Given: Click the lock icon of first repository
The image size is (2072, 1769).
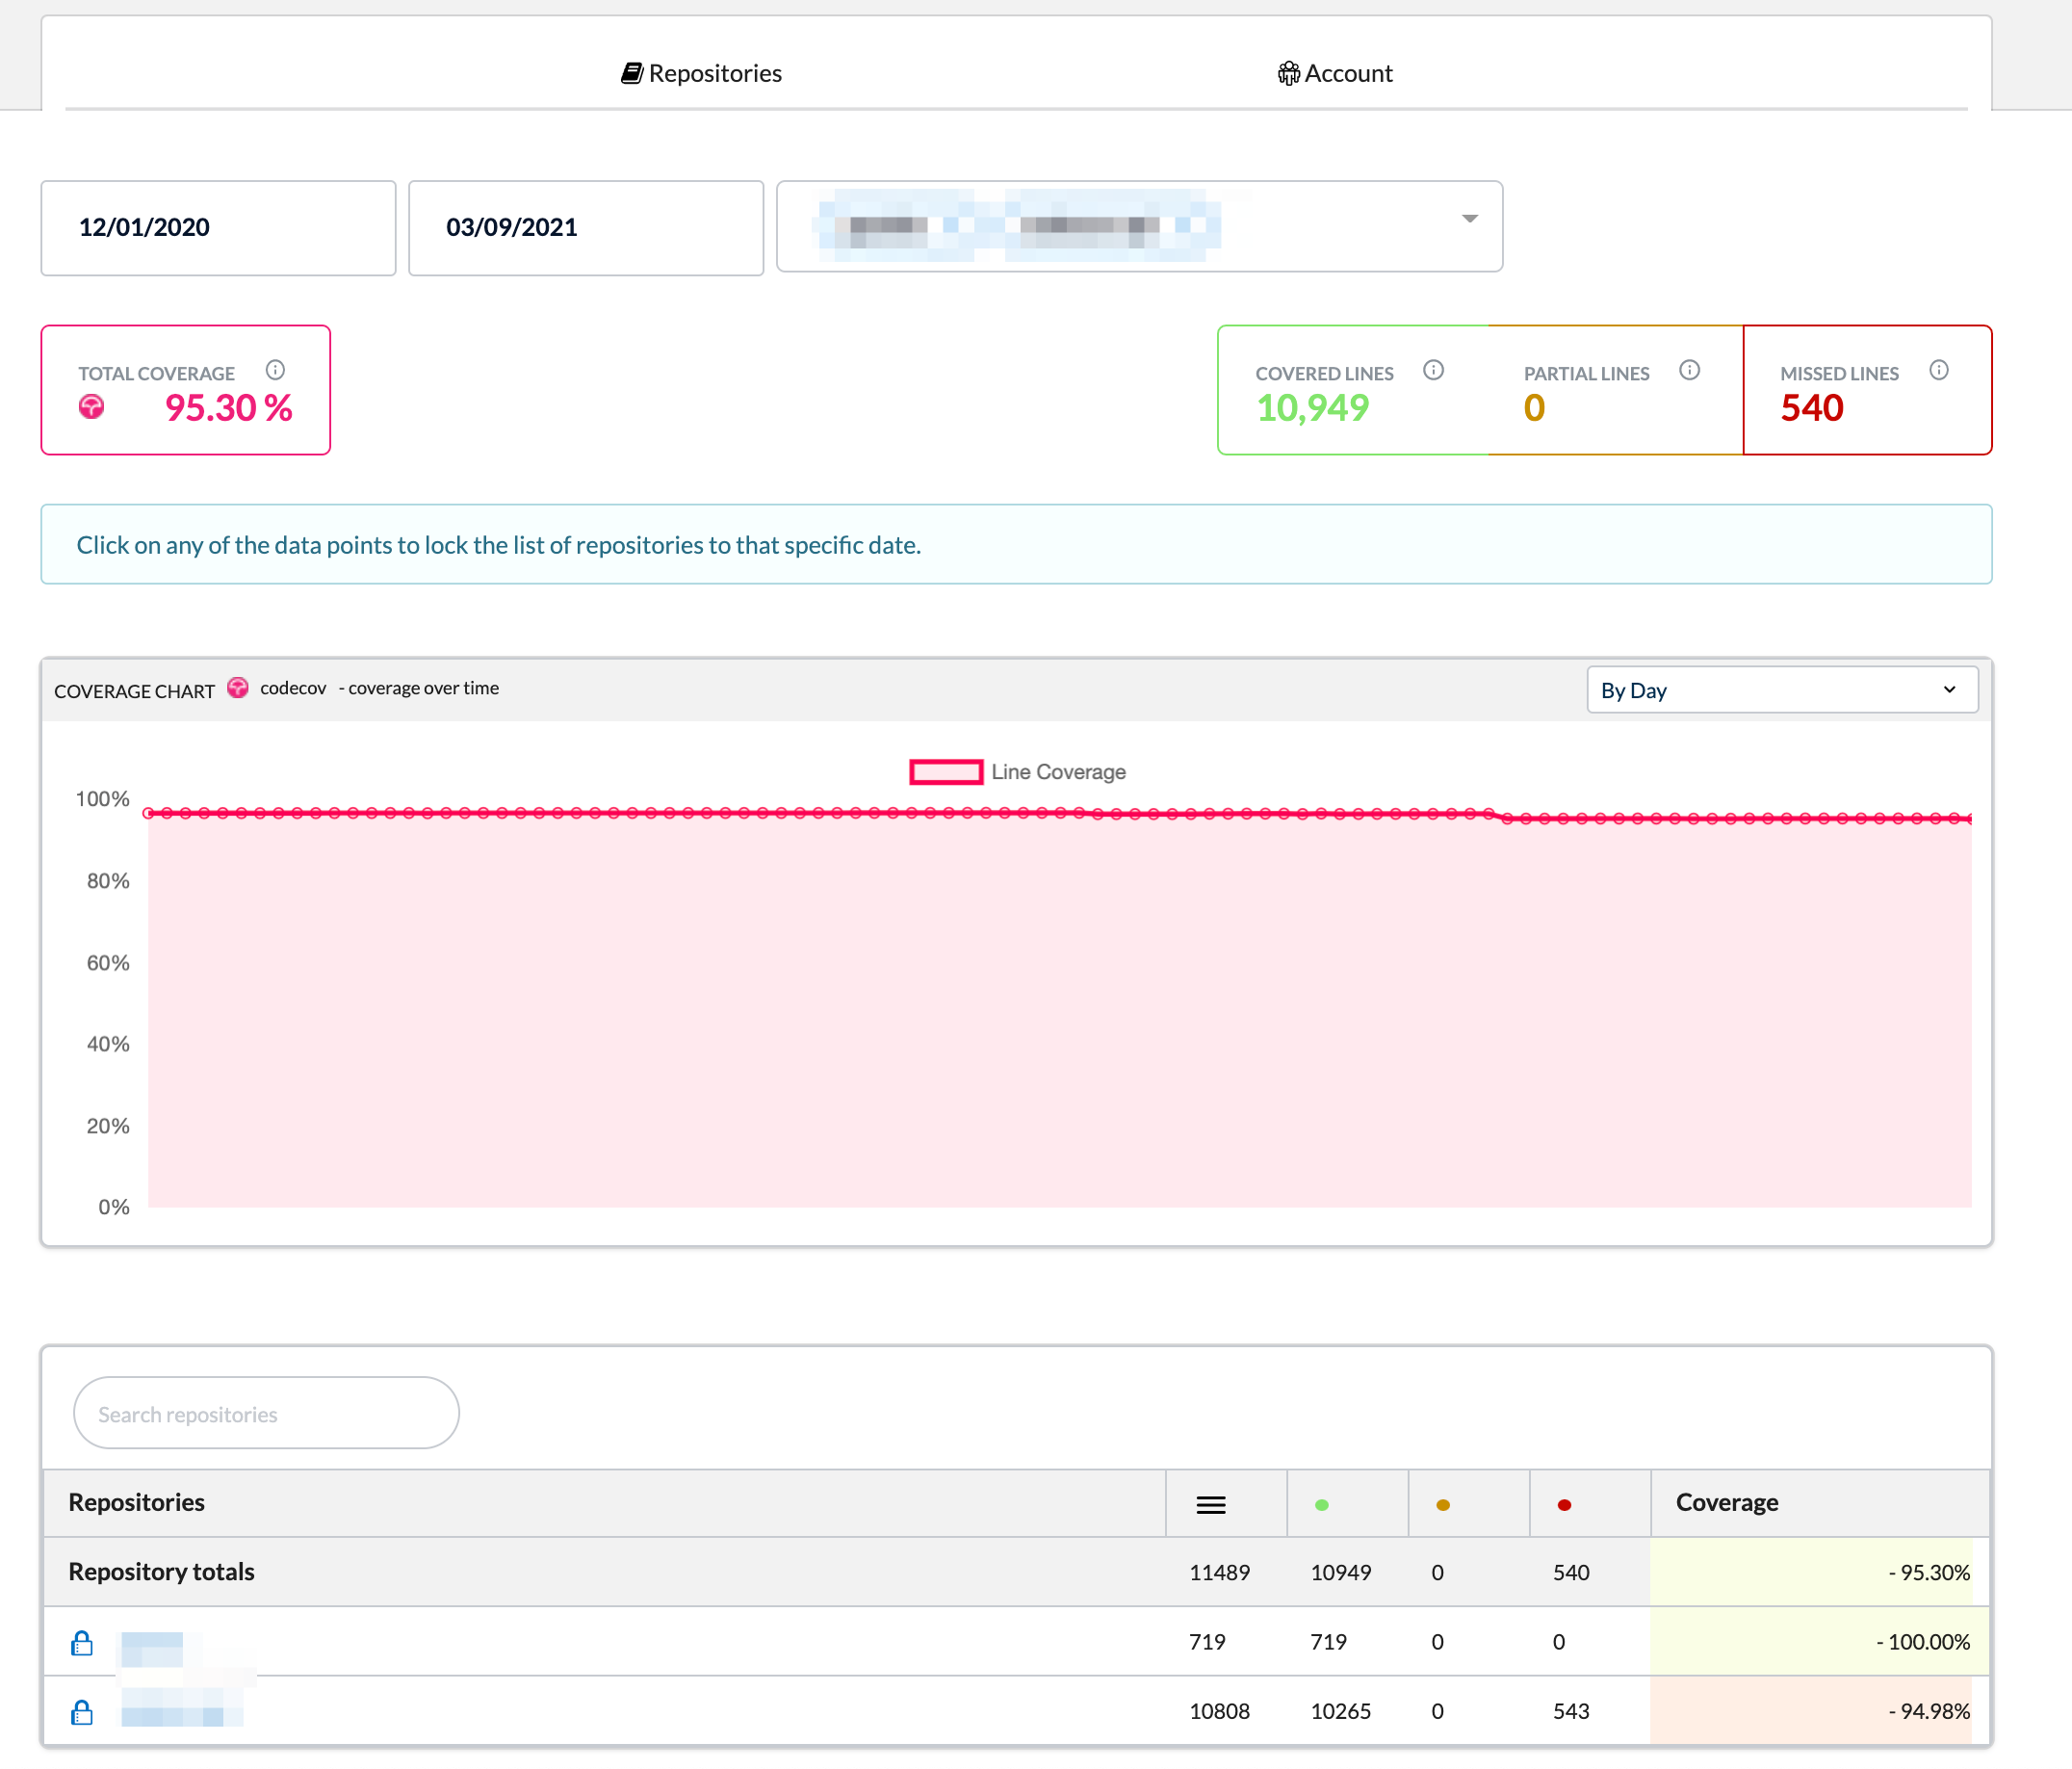Looking at the screenshot, I should tap(82, 1643).
